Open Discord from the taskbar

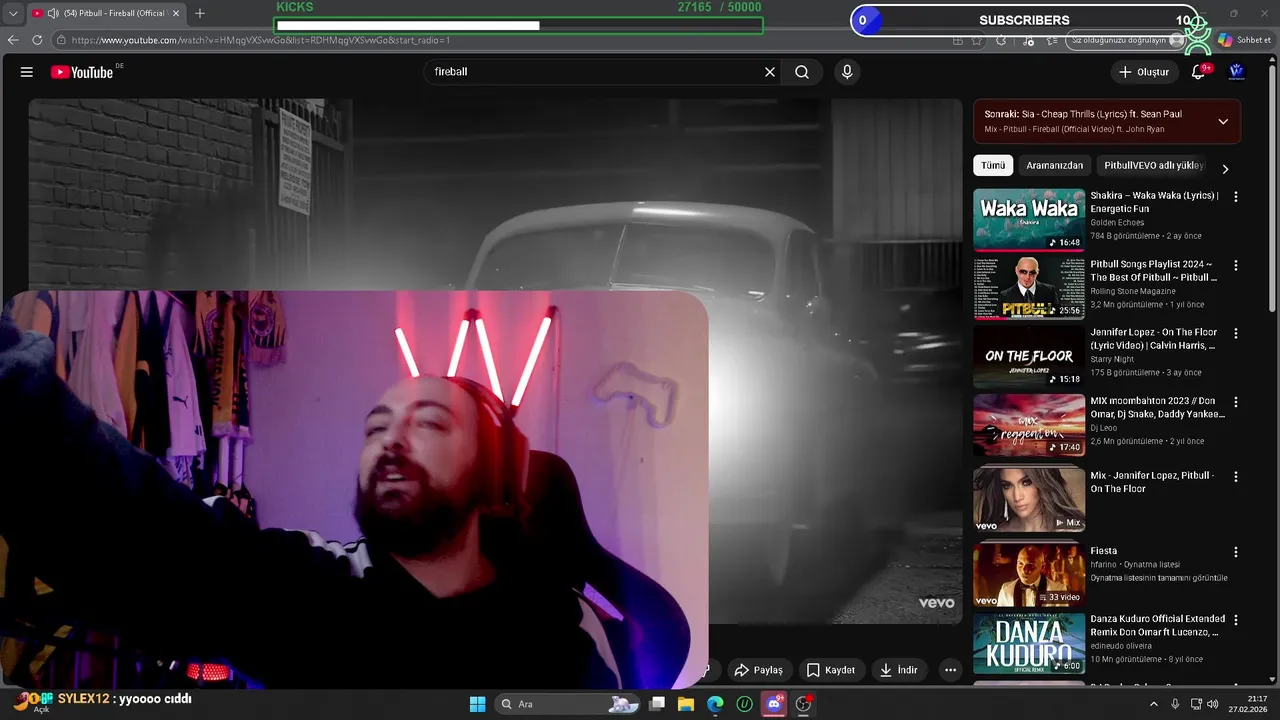click(774, 704)
